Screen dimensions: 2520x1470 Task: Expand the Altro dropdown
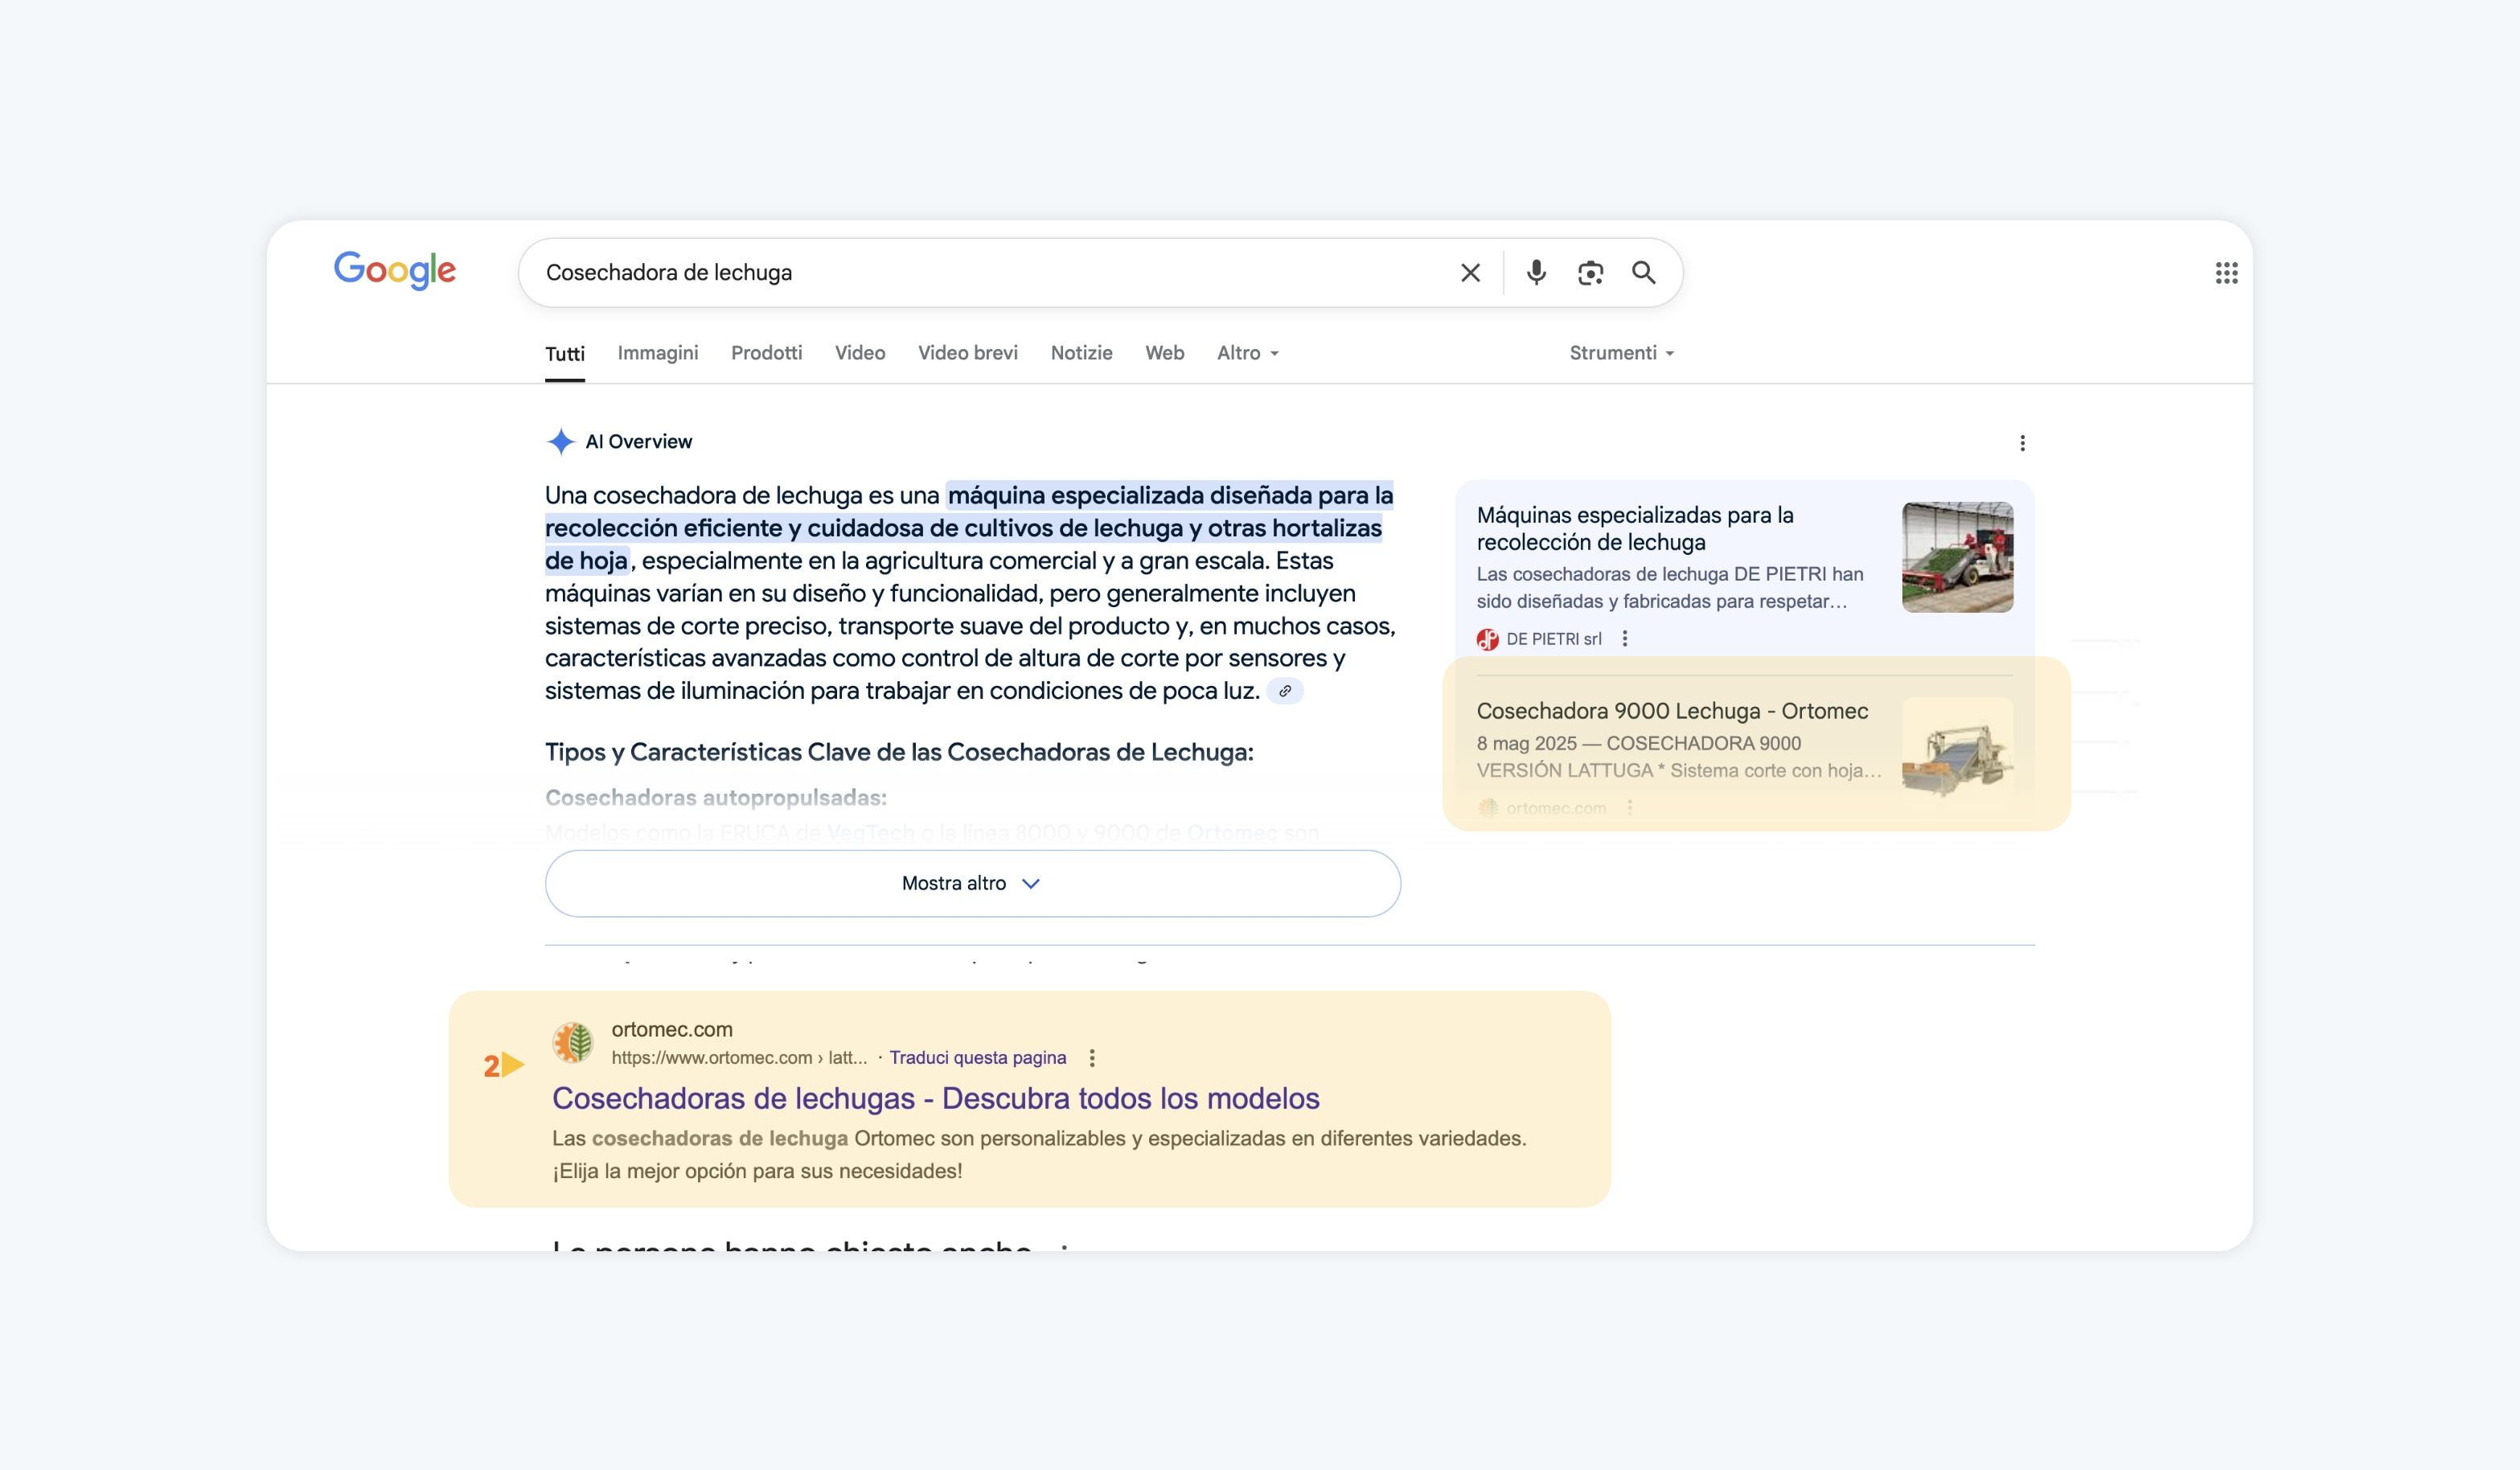tap(1248, 353)
